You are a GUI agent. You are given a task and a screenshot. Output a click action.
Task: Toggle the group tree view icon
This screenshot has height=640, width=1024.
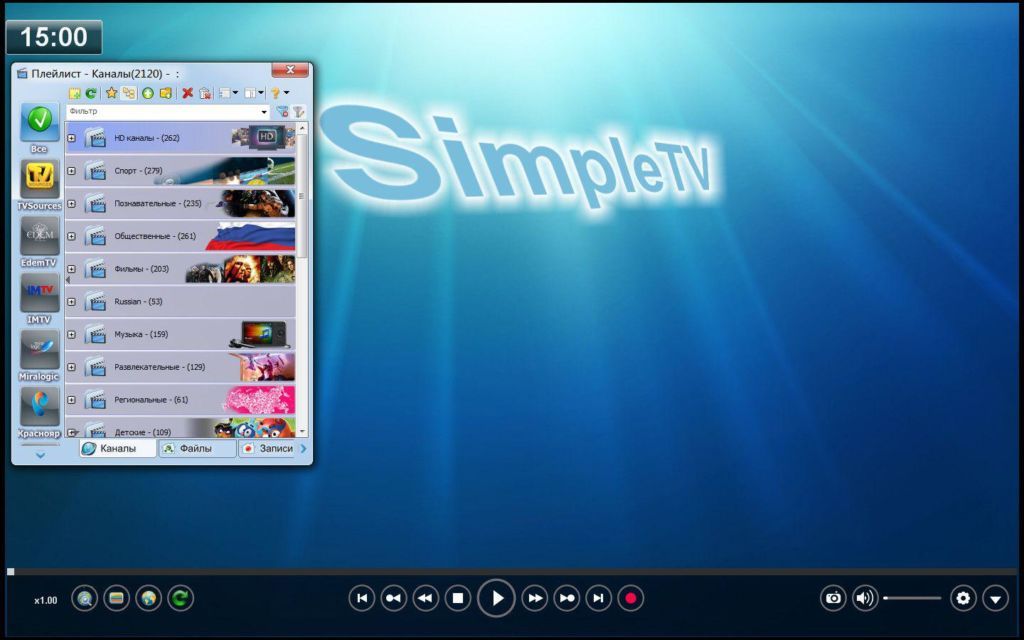129,93
